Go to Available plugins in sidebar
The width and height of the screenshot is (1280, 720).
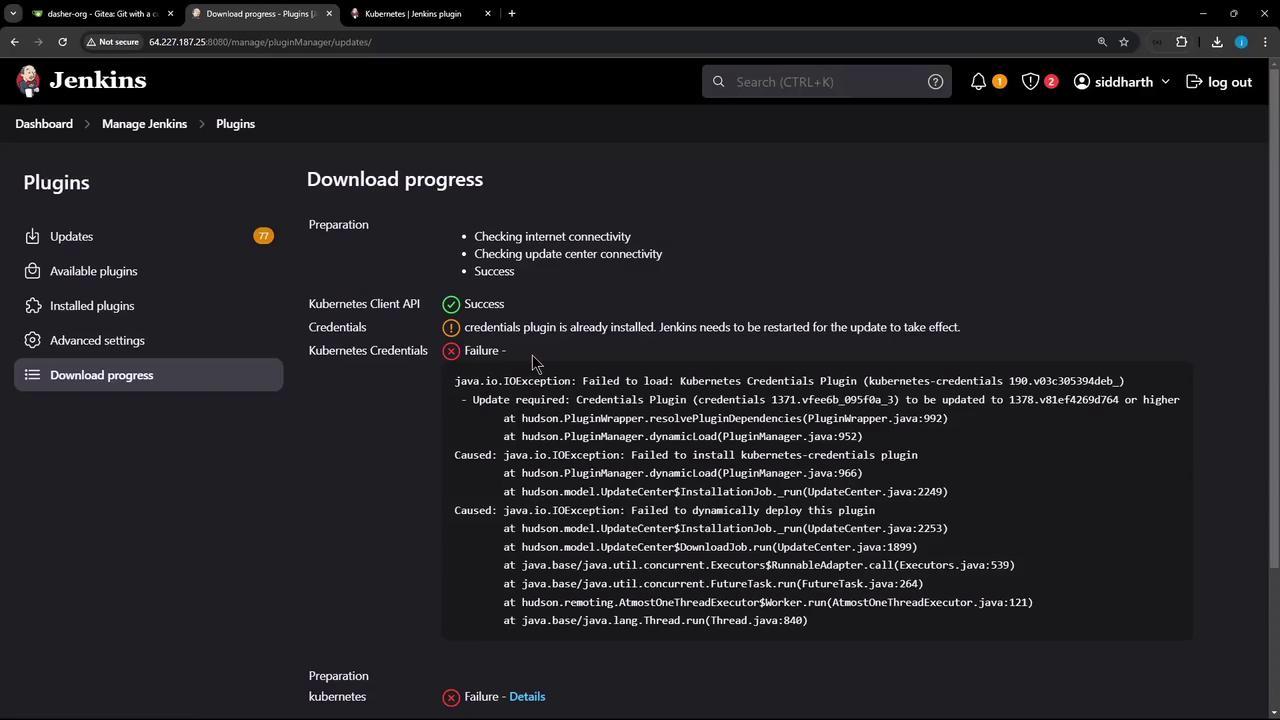(x=93, y=271)
